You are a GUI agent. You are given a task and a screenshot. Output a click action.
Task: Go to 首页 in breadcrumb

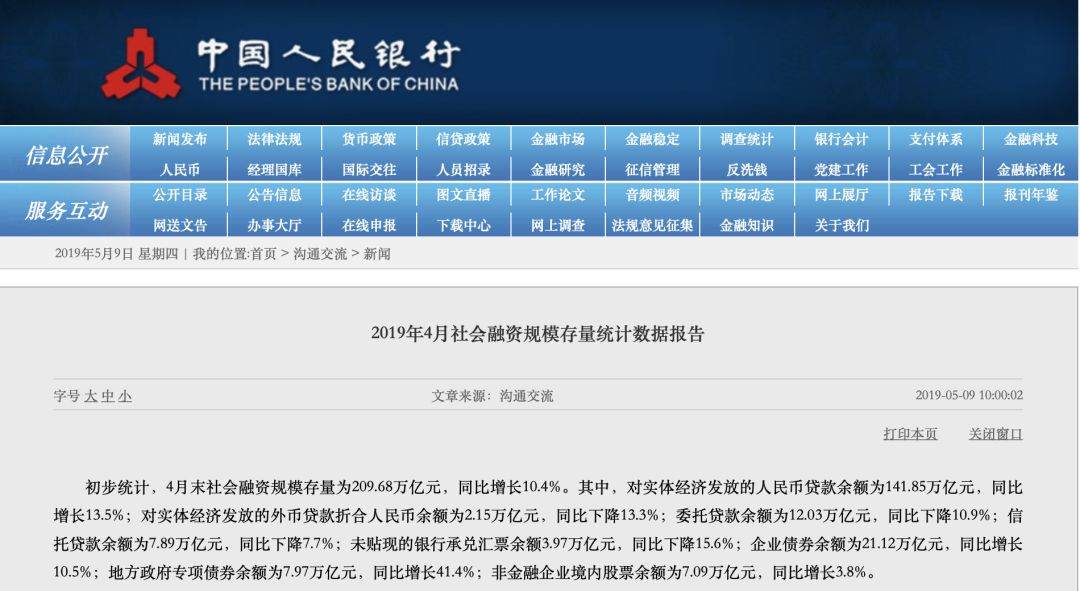263,254
